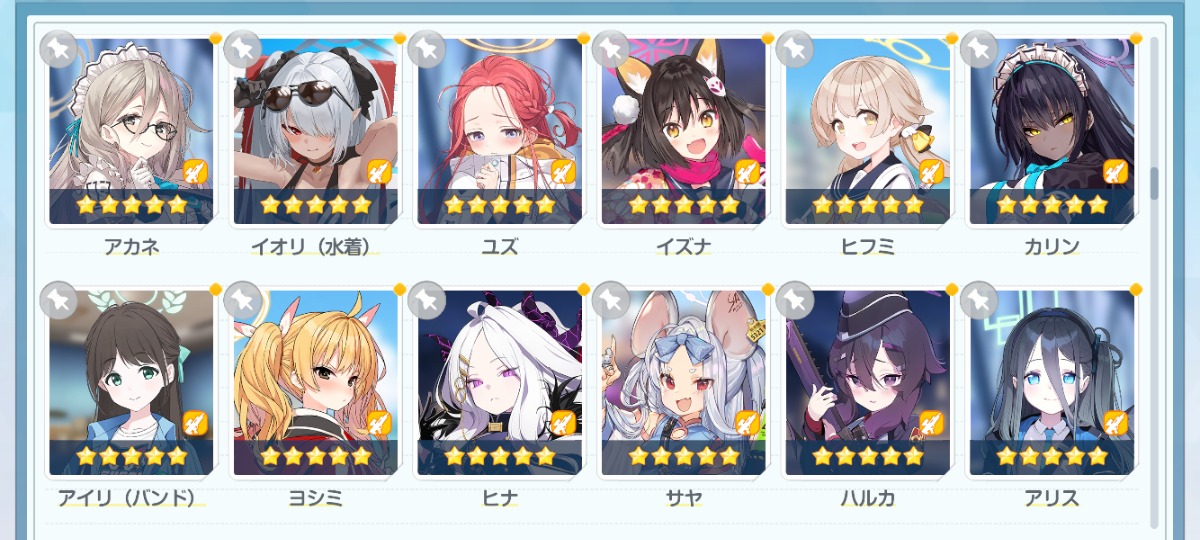The width and height of the screenshot is (1200, 540).
Task: Click the ヨシミ name label
Action: pyautogui.click(x=315, y=498)
